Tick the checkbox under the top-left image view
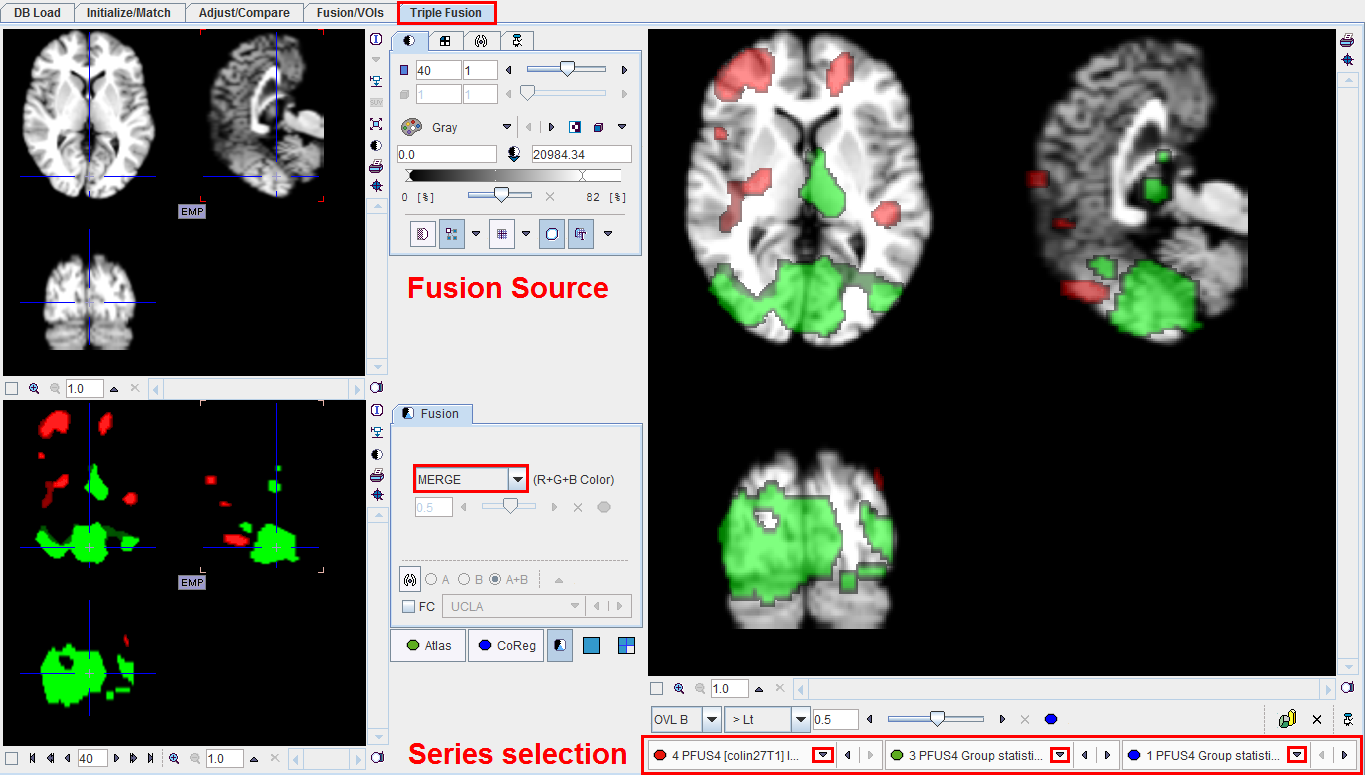This screenshot has width=1365, height=775. 11,388
